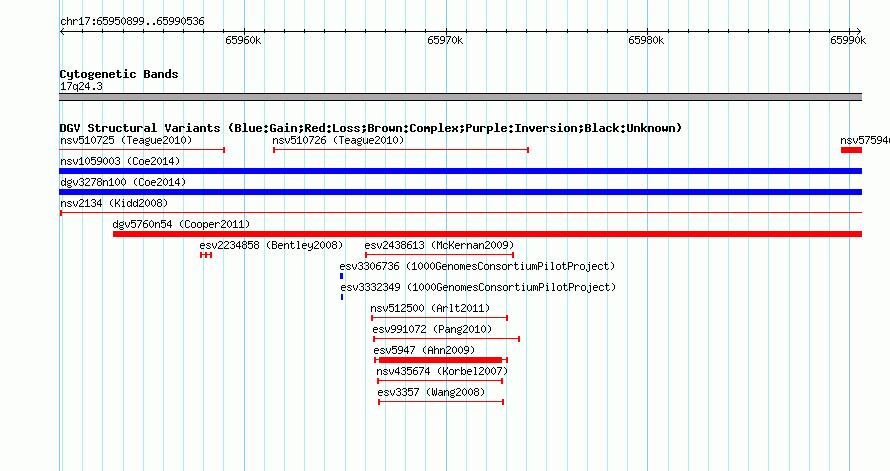Click the left arrowhead of the ruler

(62, 31)
